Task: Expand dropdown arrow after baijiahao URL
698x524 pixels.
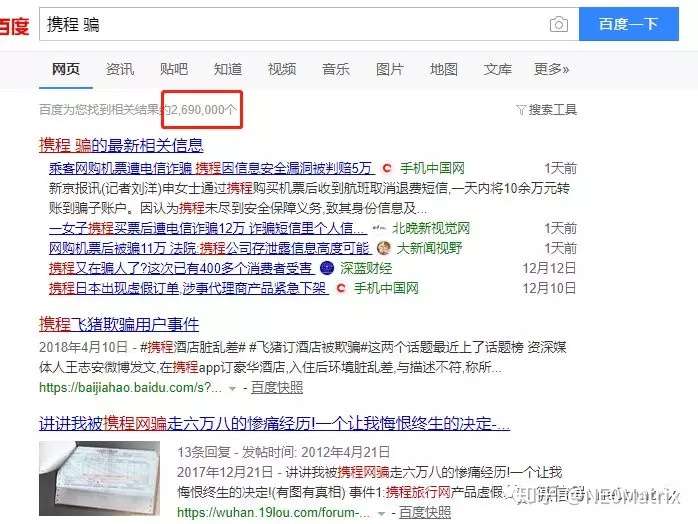Action: click(232, 389)
